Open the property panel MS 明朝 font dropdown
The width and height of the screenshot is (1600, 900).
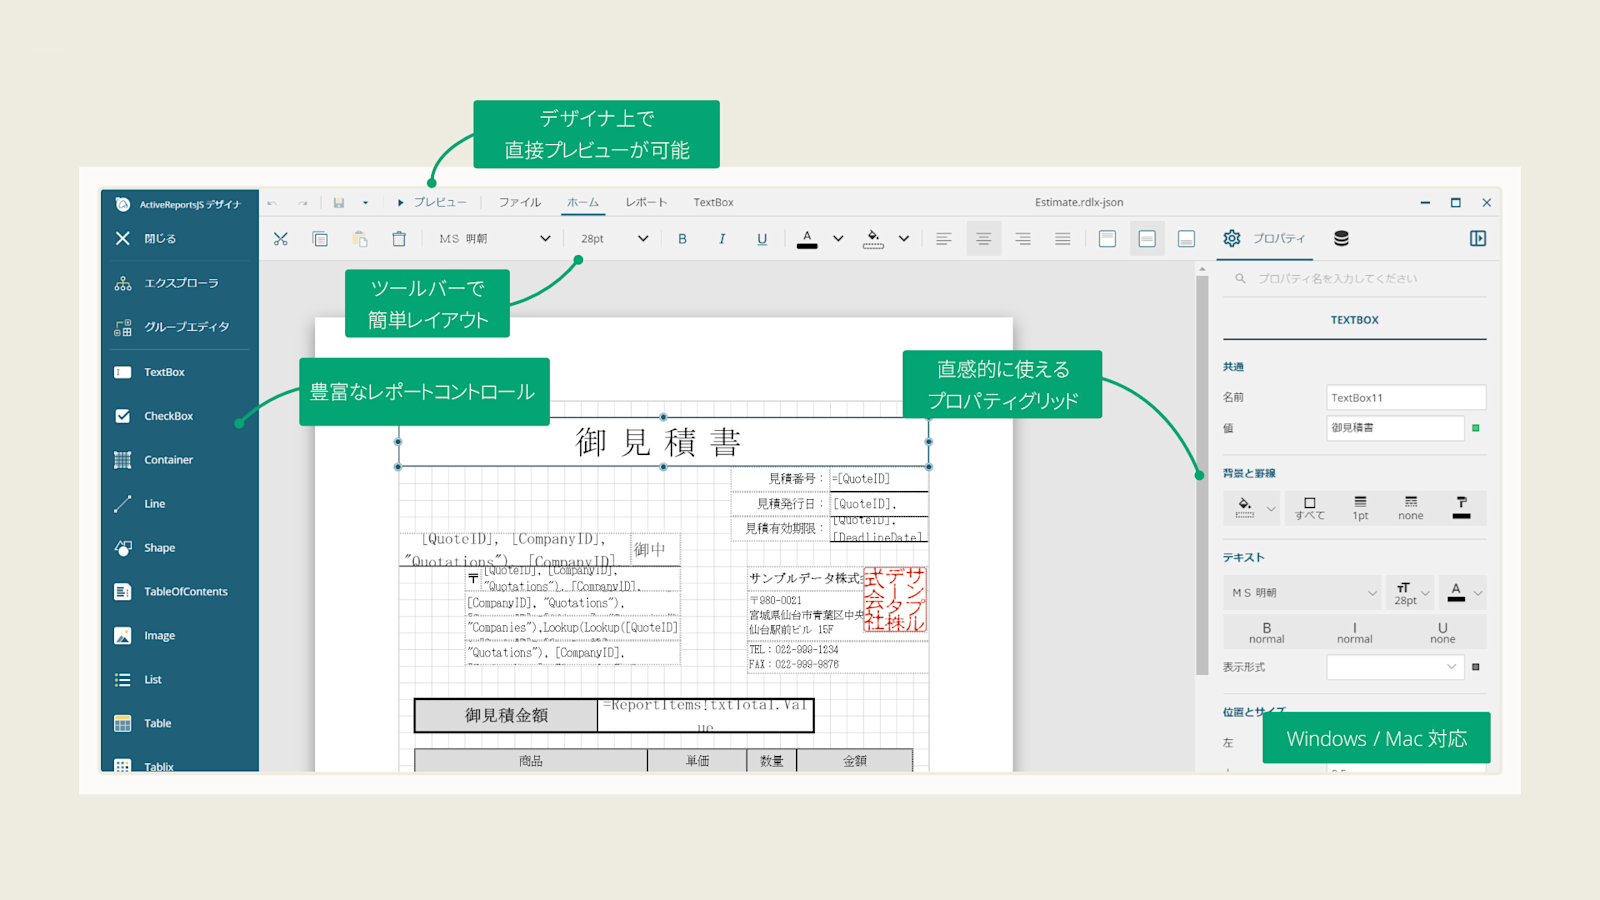[x=1302, y=593]
